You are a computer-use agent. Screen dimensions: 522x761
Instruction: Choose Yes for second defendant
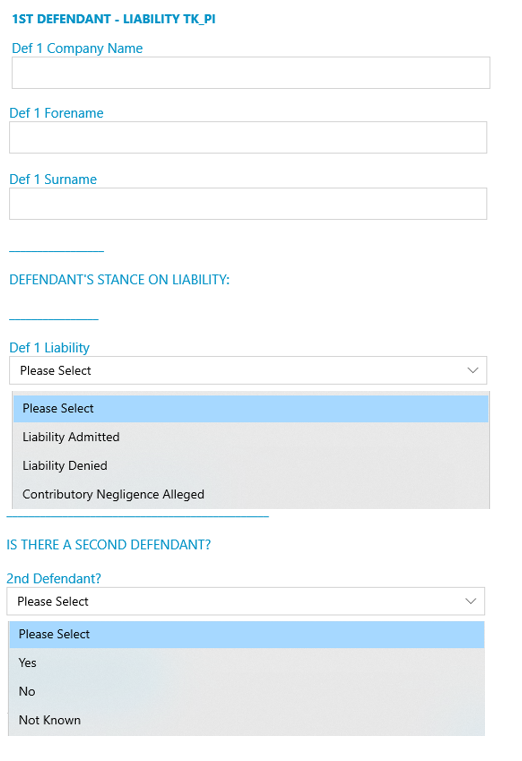[x=247, y=663]
